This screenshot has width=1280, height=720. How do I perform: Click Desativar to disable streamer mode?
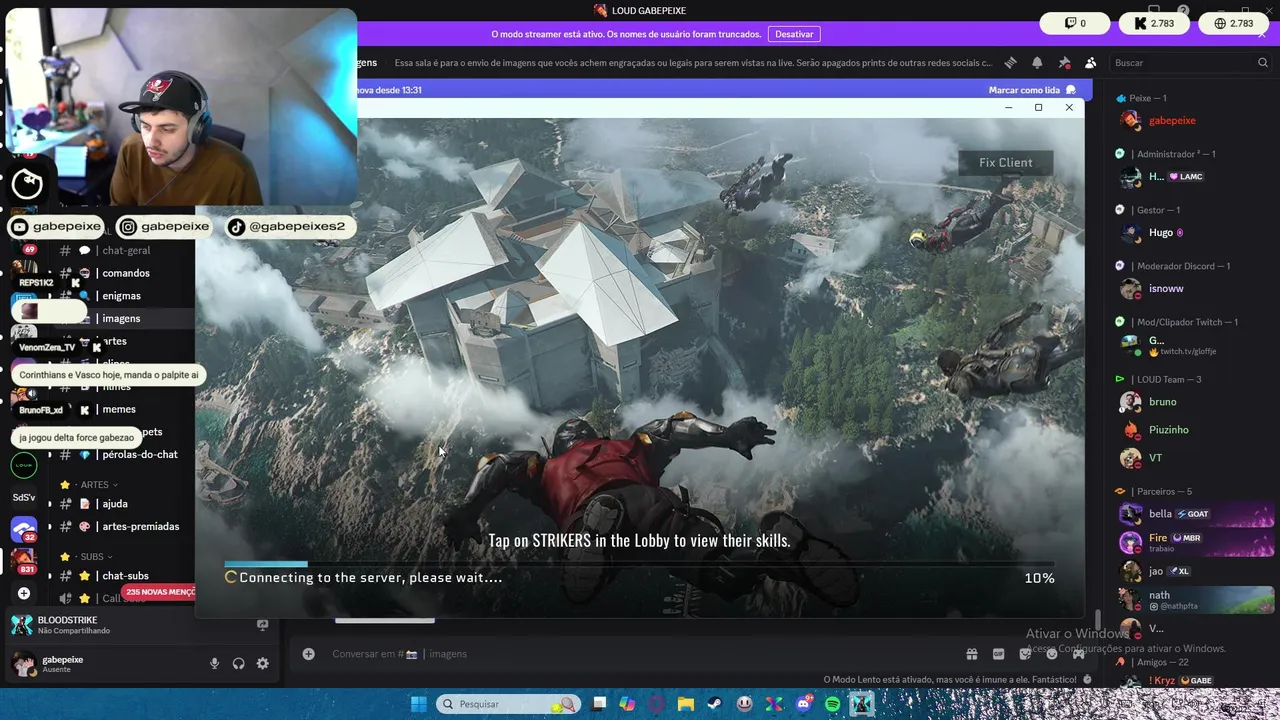pos(794,34)
